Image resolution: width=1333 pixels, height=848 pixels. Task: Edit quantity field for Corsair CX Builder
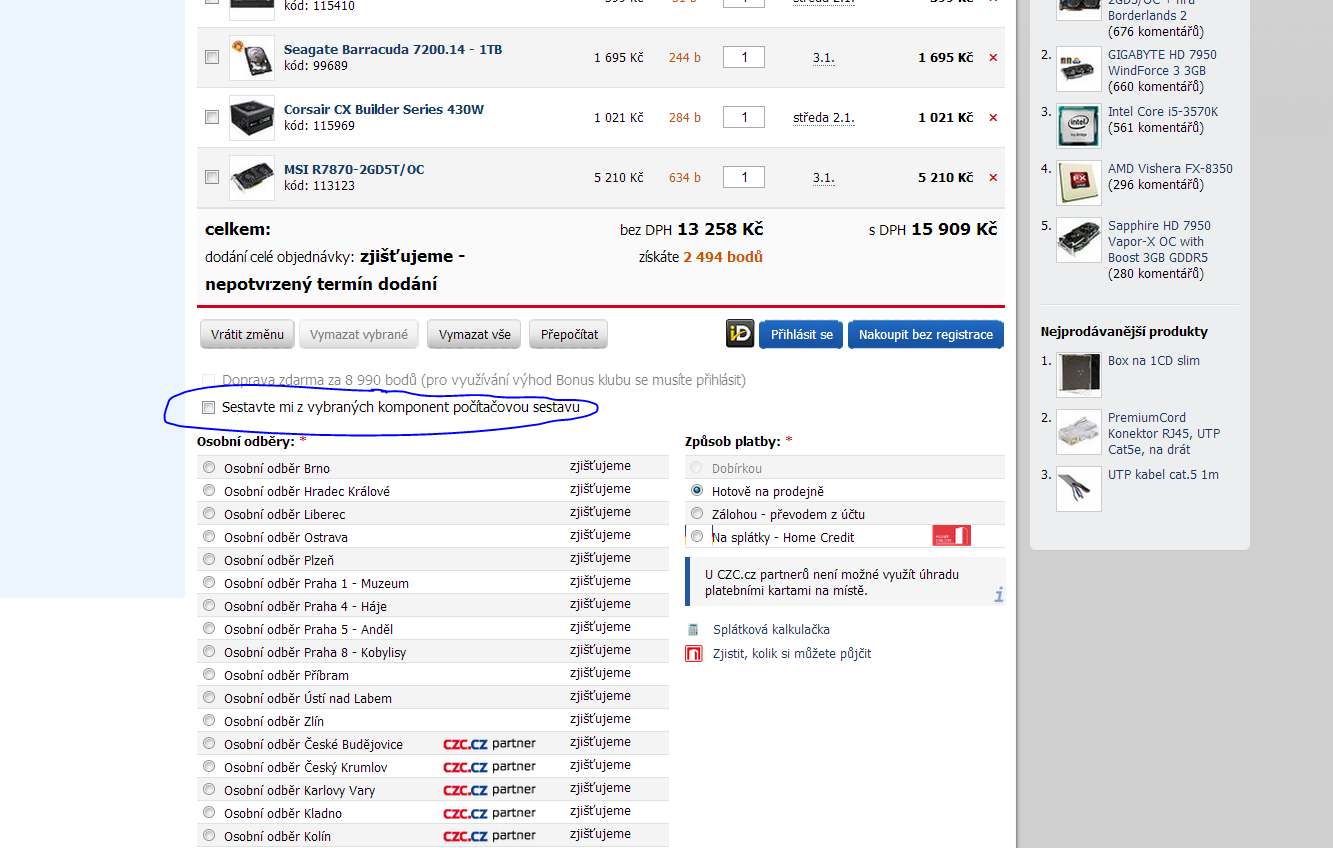click(x=744, y=118)
